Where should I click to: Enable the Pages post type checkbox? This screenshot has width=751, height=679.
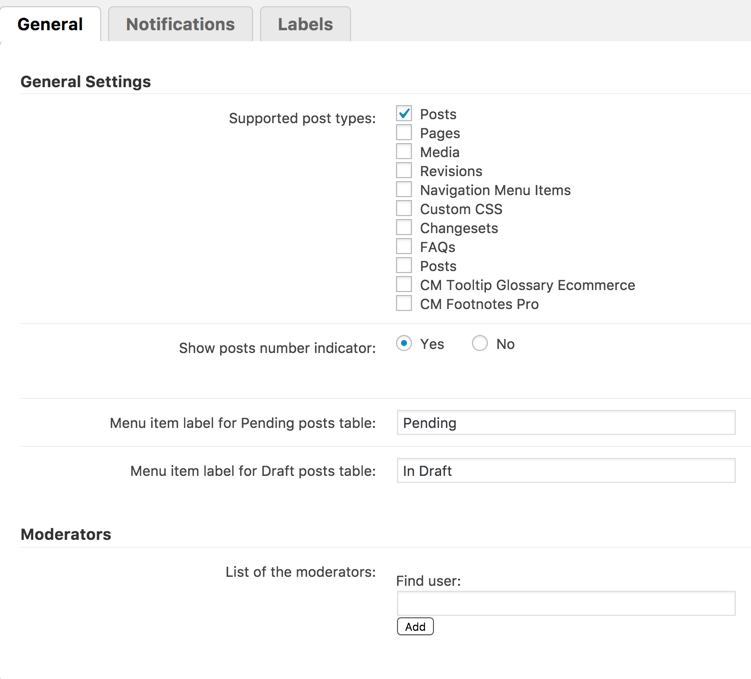click(x=404, y=133)
